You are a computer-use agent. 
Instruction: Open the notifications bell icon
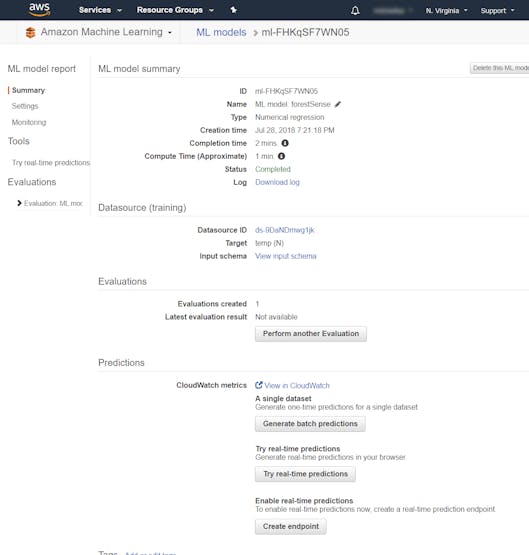coord(355,11)
